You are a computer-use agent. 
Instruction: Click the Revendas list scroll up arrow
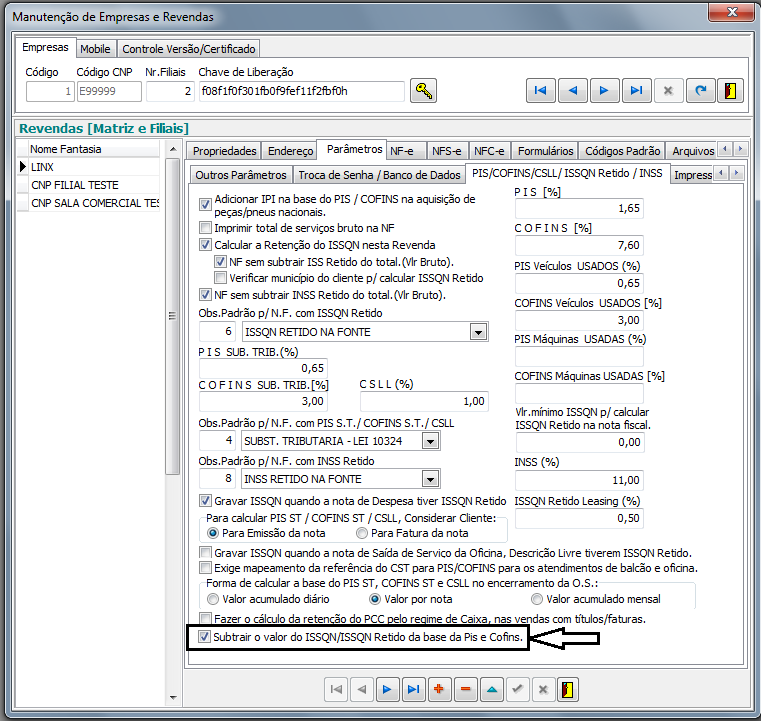coord(173,149)
